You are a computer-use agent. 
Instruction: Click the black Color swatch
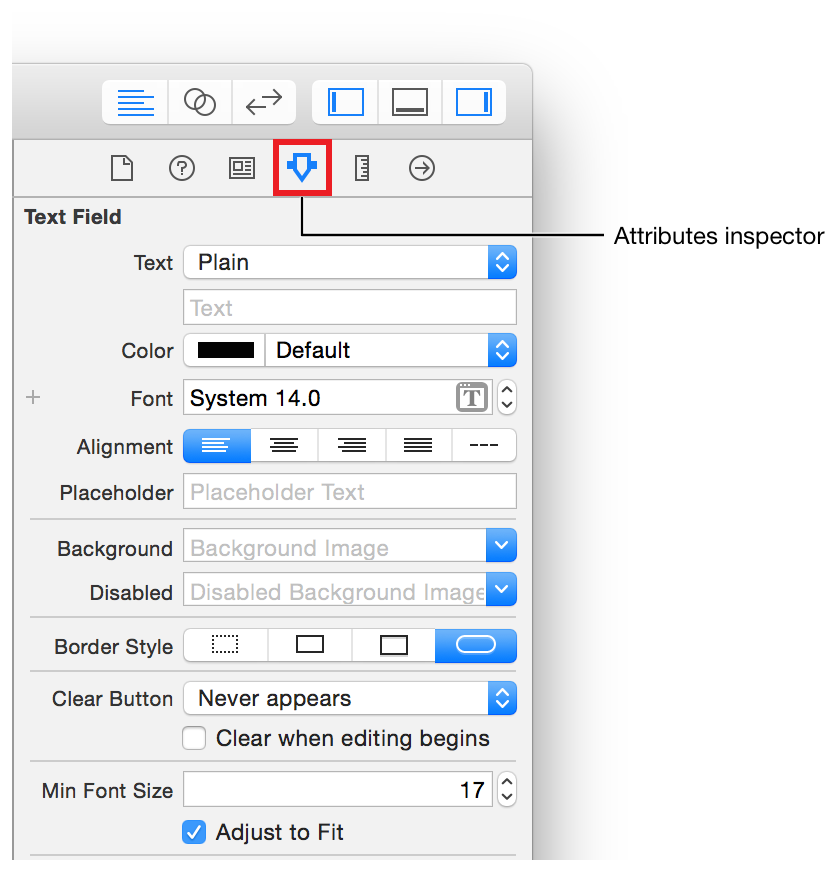[x=226, y=350]
